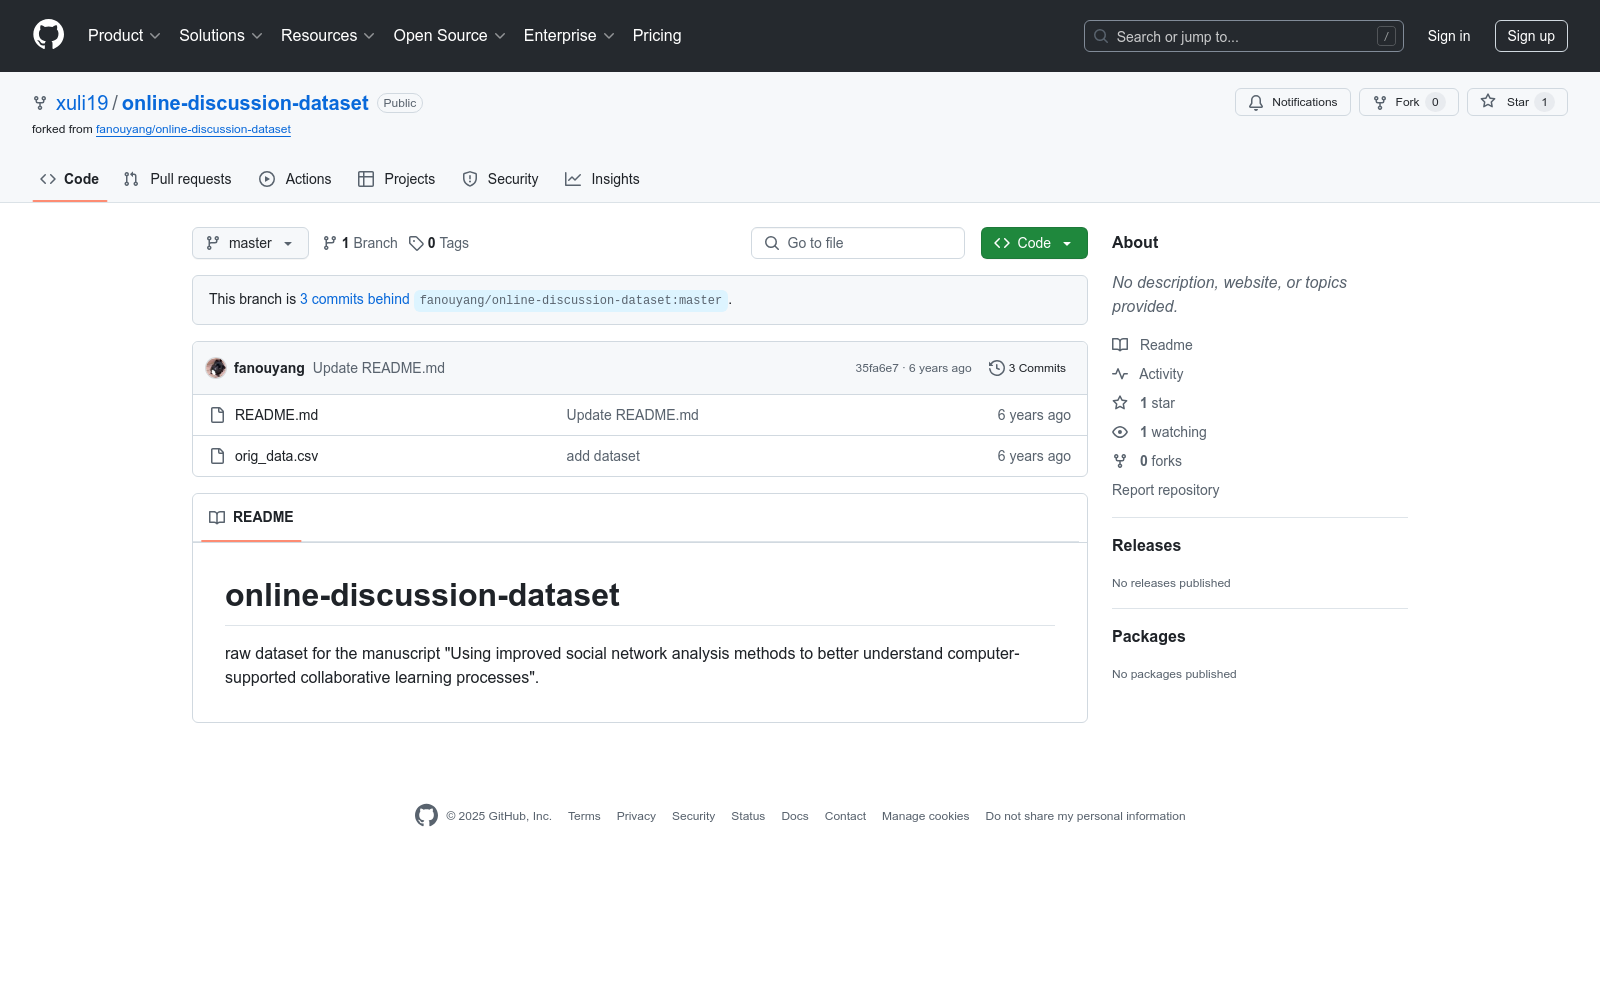Open the Actions tab
This screenshot has width=1600, height=1000.
pos(295,179)
